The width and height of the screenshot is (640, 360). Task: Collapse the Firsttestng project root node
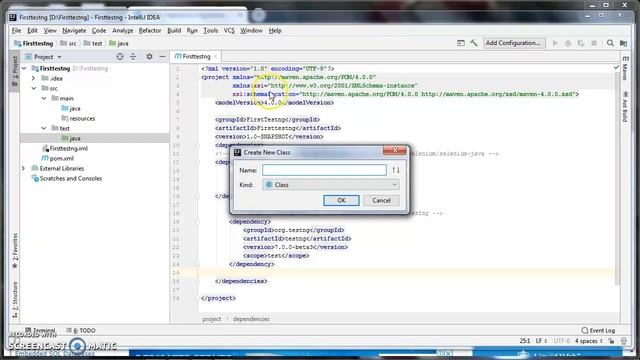click(24, 68)
